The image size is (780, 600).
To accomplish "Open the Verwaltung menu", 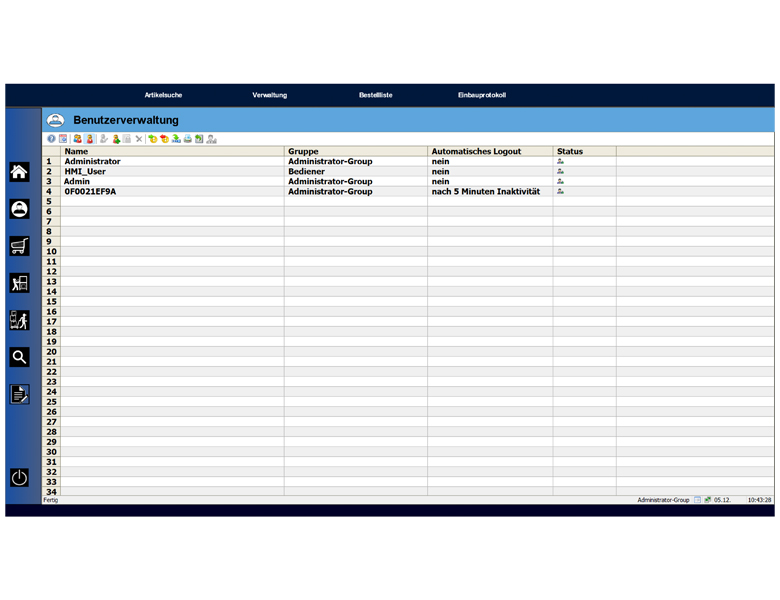I will 270,95.
